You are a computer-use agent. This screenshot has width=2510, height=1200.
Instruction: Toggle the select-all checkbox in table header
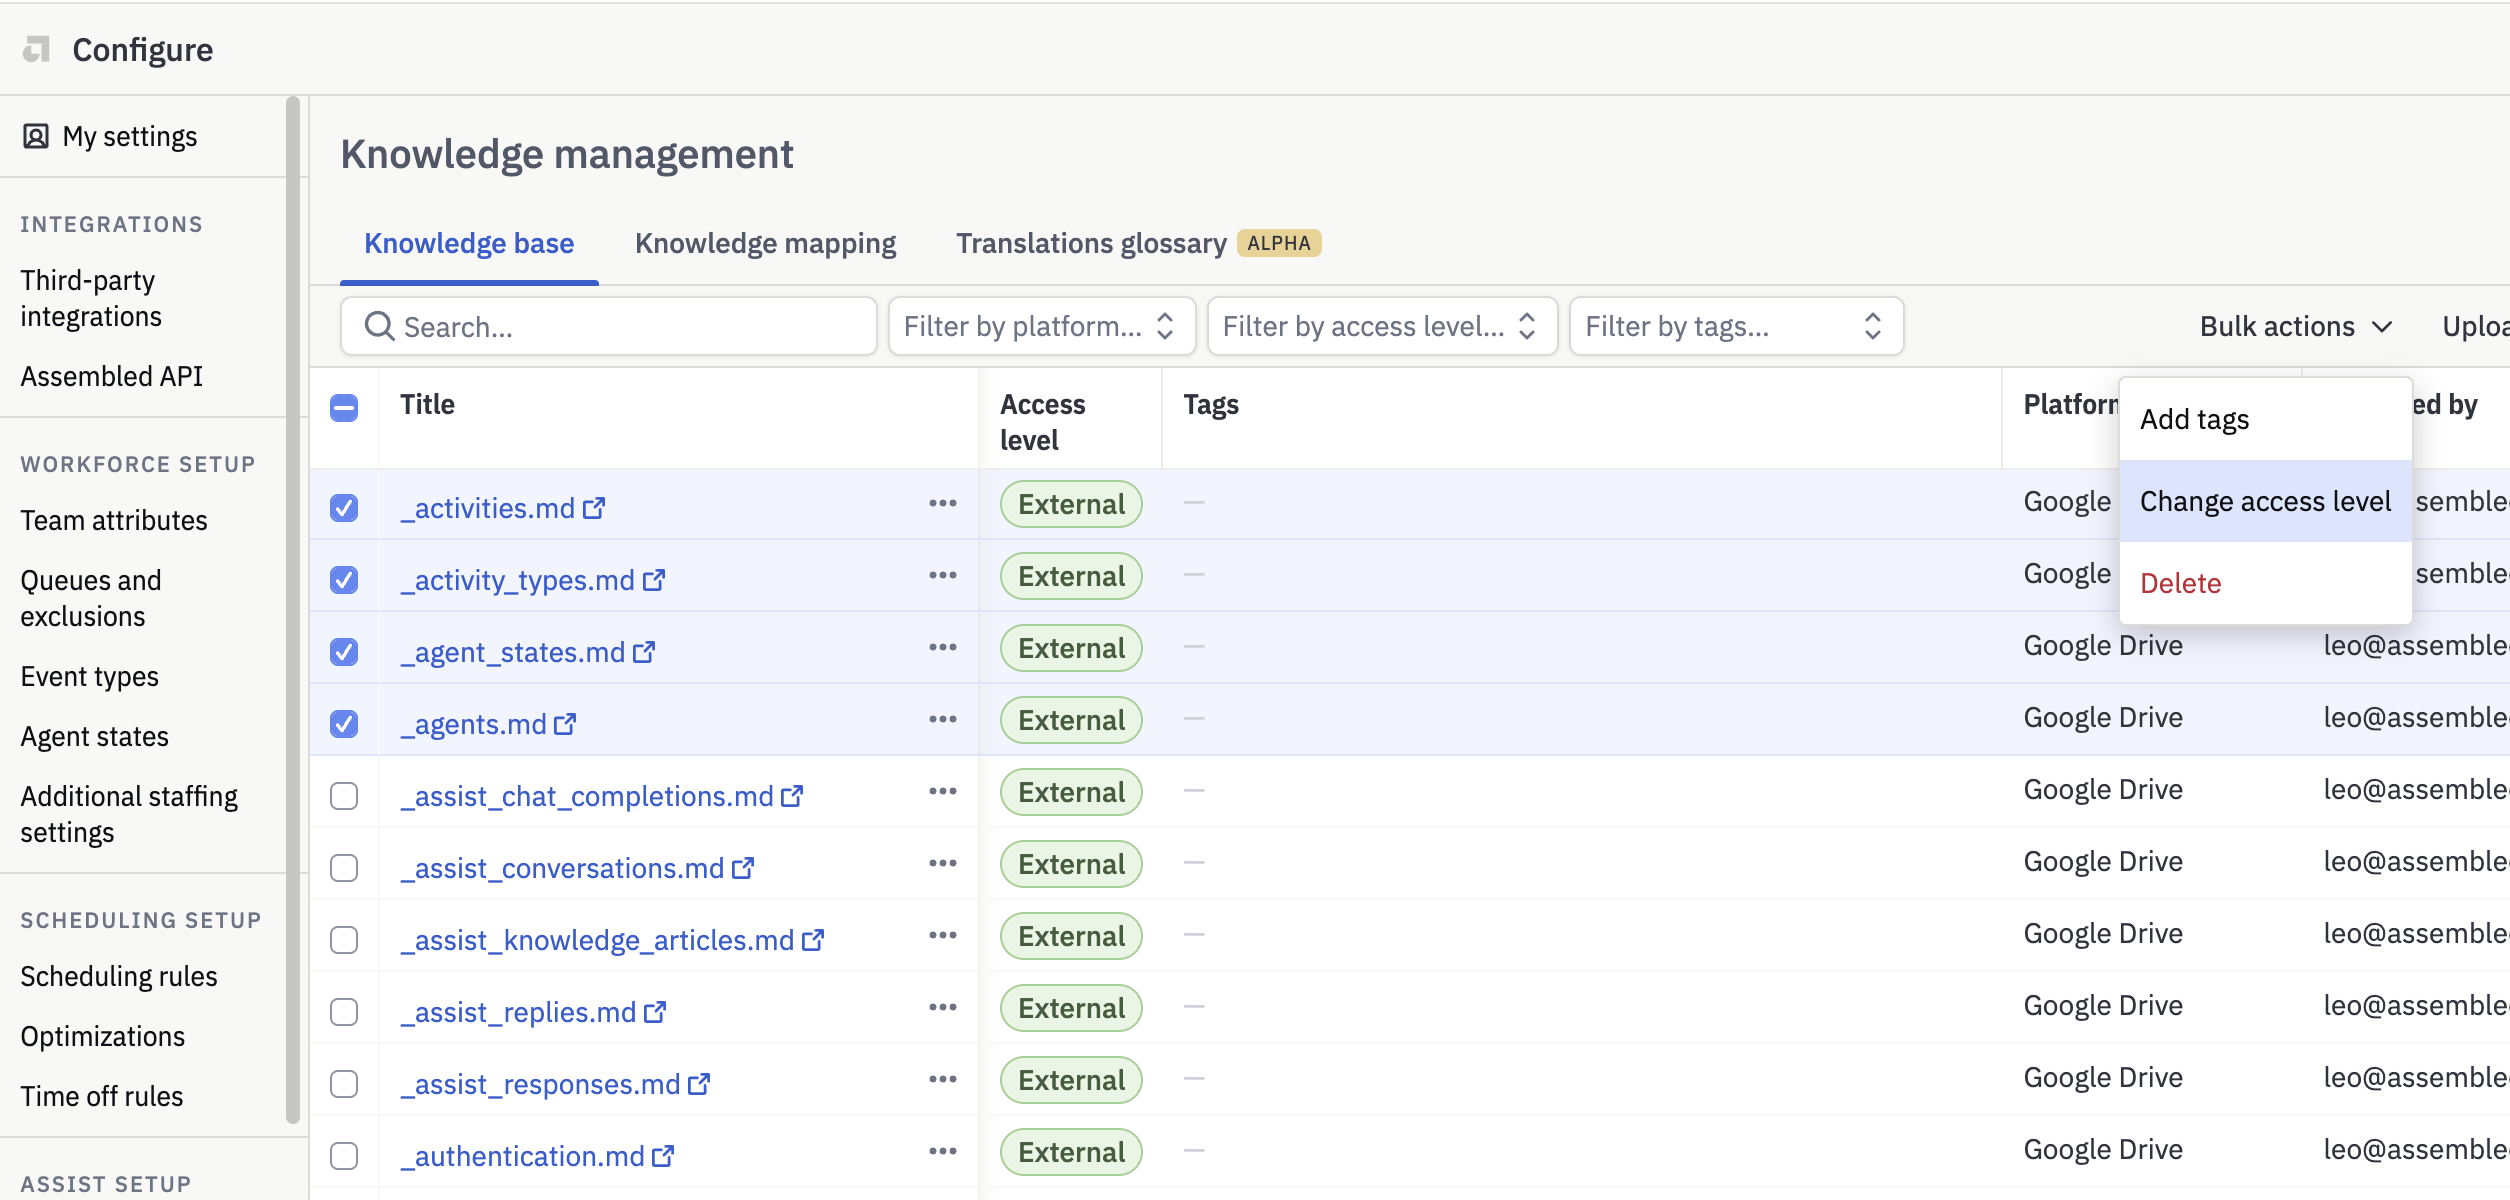pyautogui.click(x=344, y=408)
